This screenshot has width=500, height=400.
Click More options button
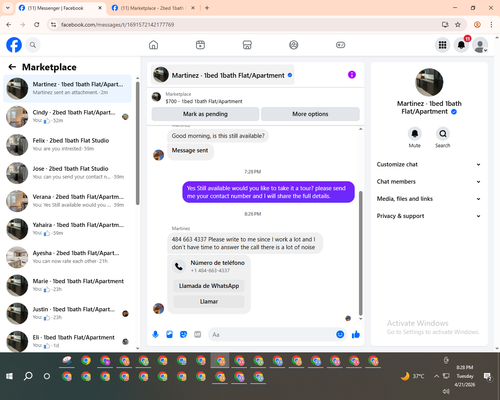coord(310,114)
